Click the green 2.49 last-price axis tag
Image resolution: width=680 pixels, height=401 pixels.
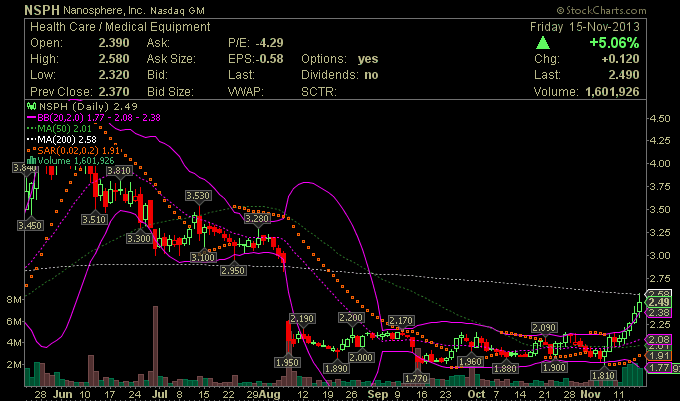(659, 302)
